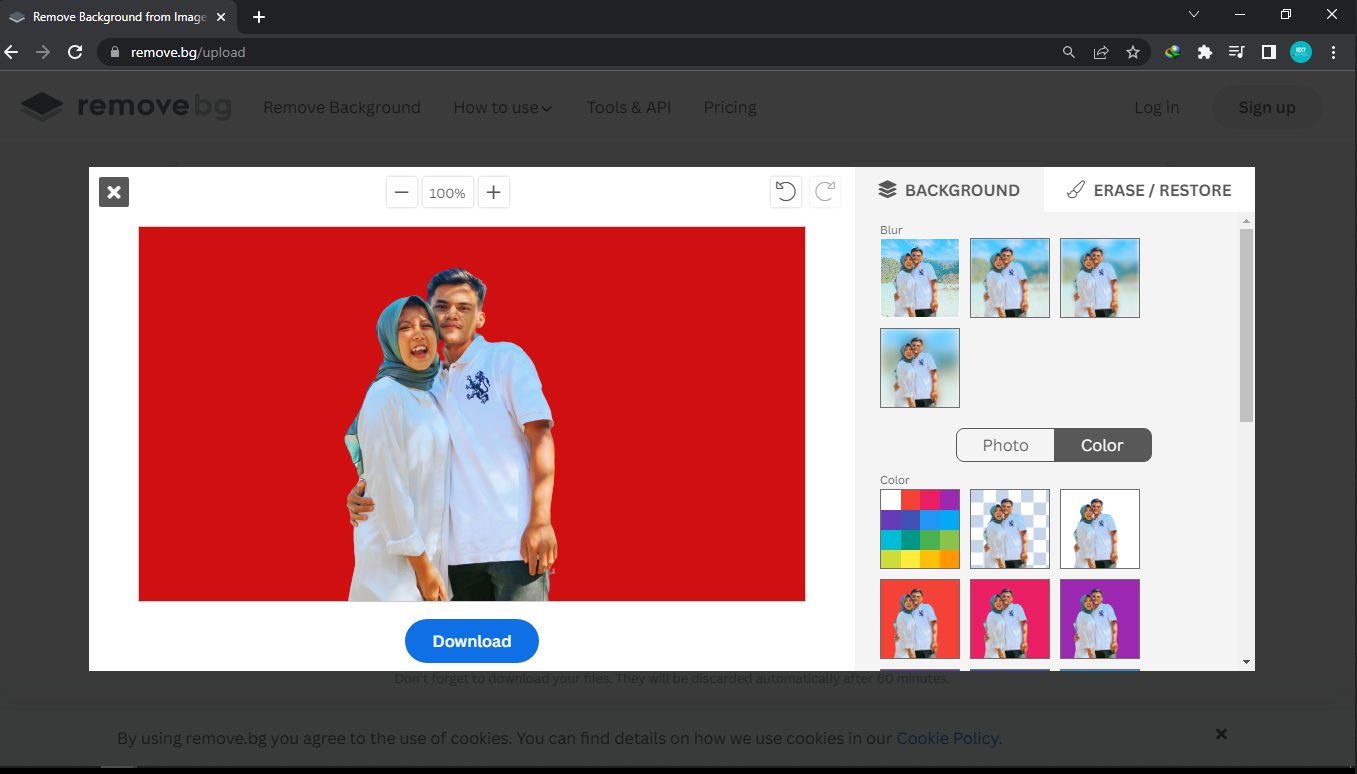Viewport: 1357px width, 774px height.
Task: Click the remove.bg logo
Action: [126, 106]
